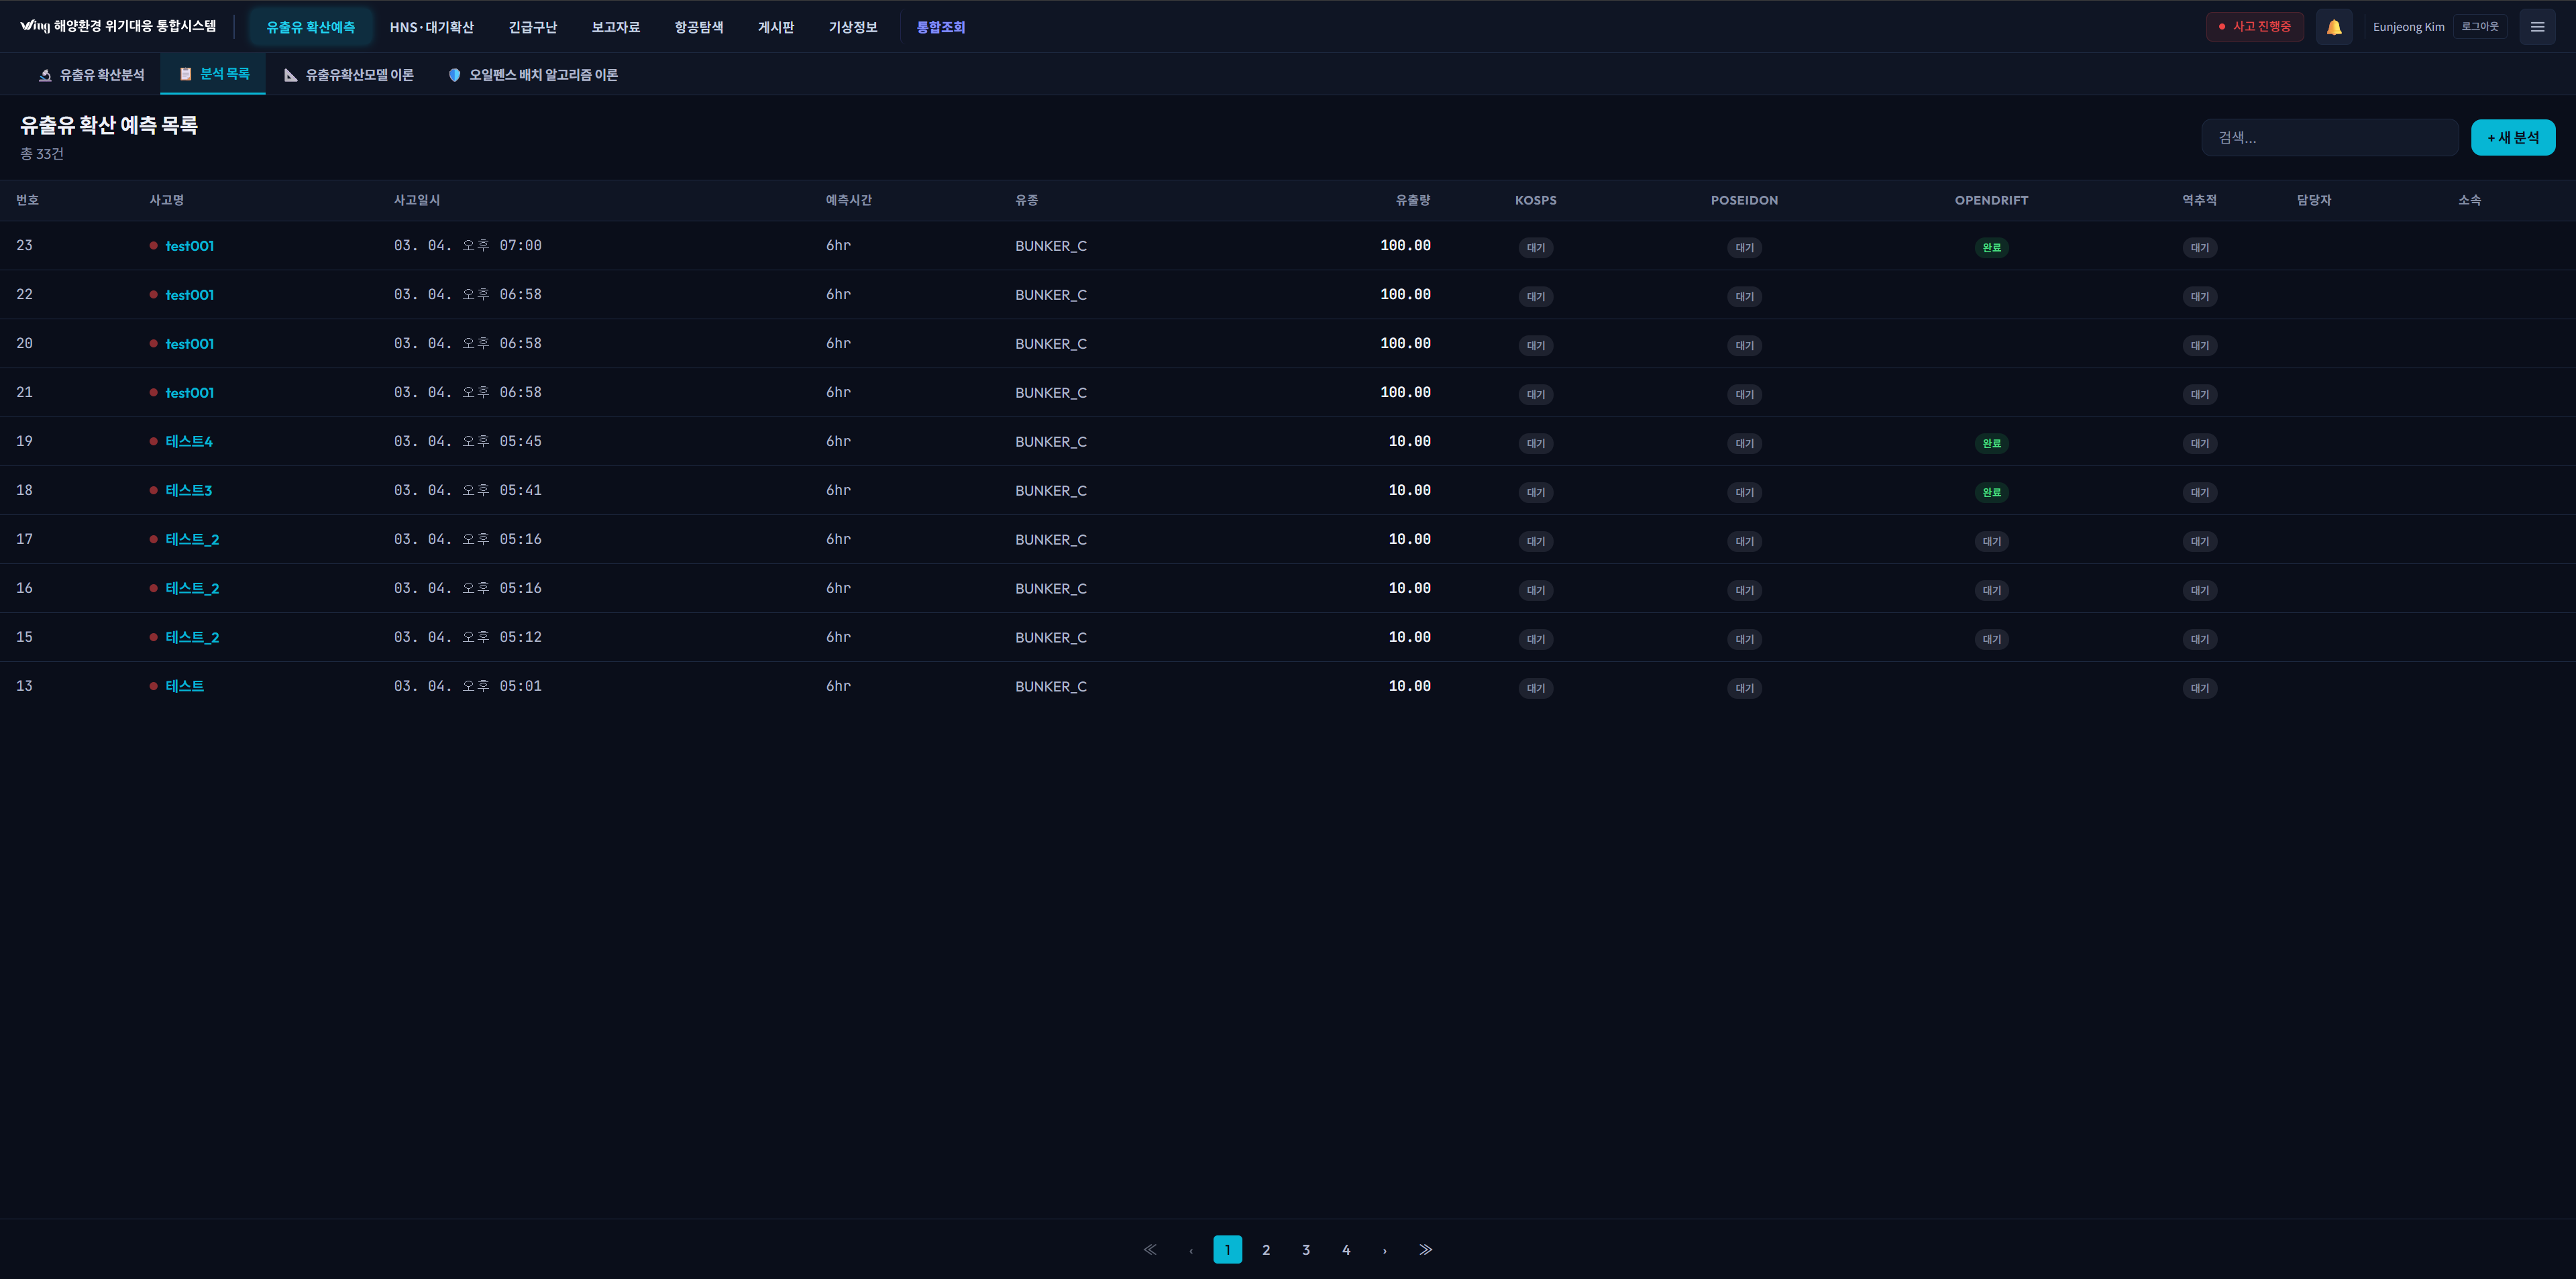Open HNS·대기확산 menu

pos(431,27)
